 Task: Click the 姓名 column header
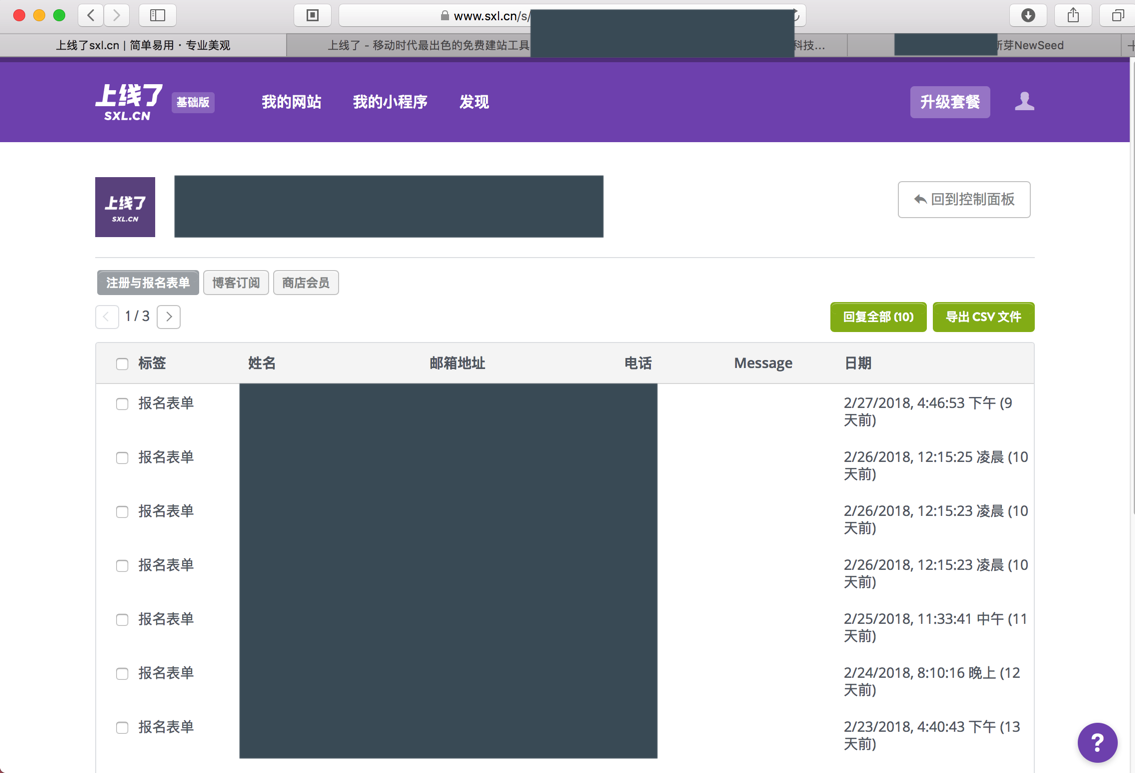coord(262,363)
